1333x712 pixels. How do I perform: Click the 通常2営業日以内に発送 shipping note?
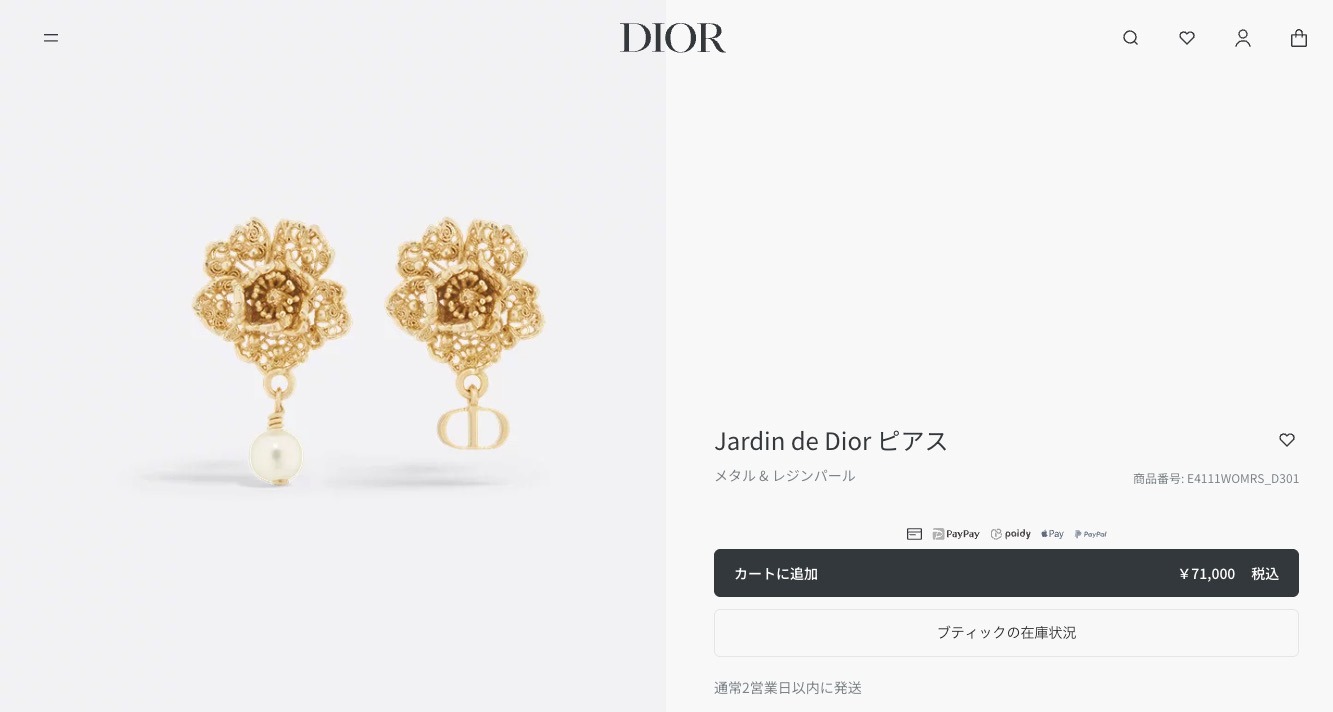(x=788, y=688)
